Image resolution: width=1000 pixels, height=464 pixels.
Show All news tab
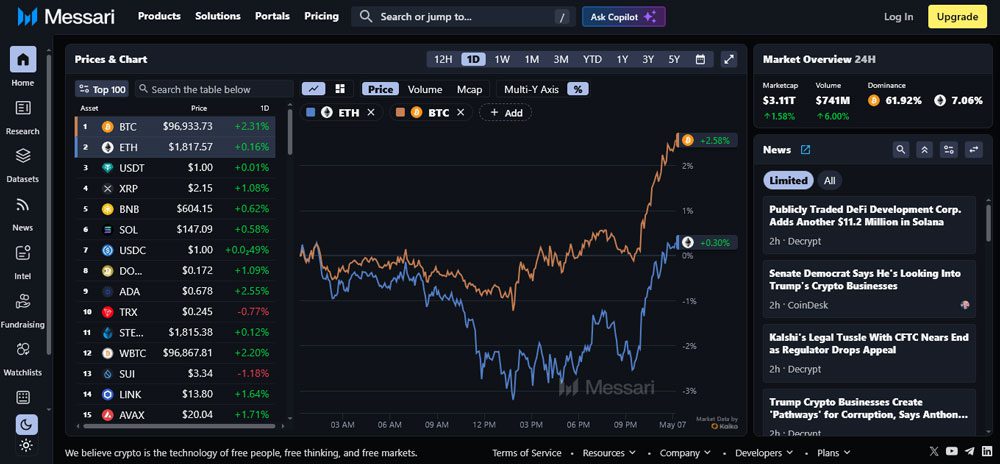point(829,180)
